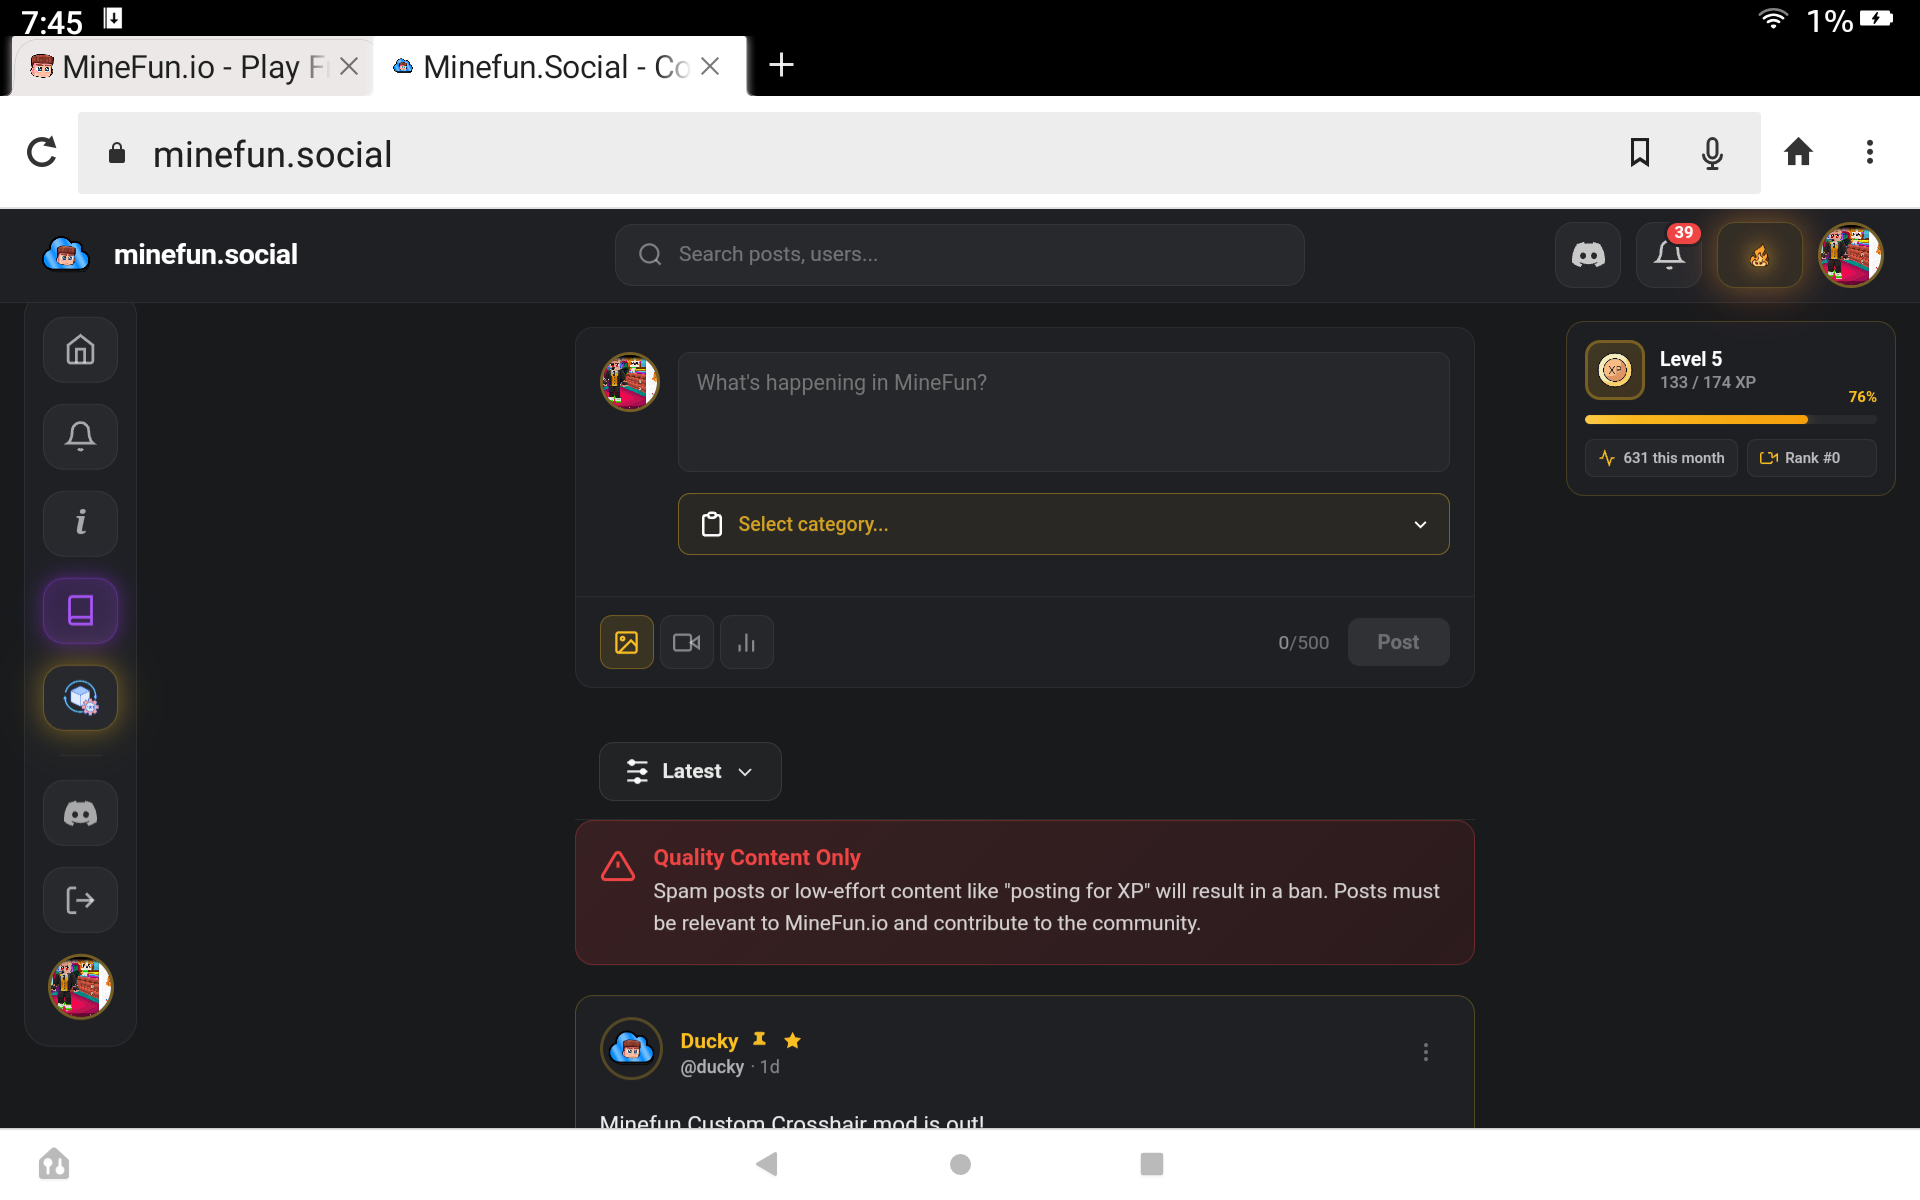Click the Post button

point(1397,642)
